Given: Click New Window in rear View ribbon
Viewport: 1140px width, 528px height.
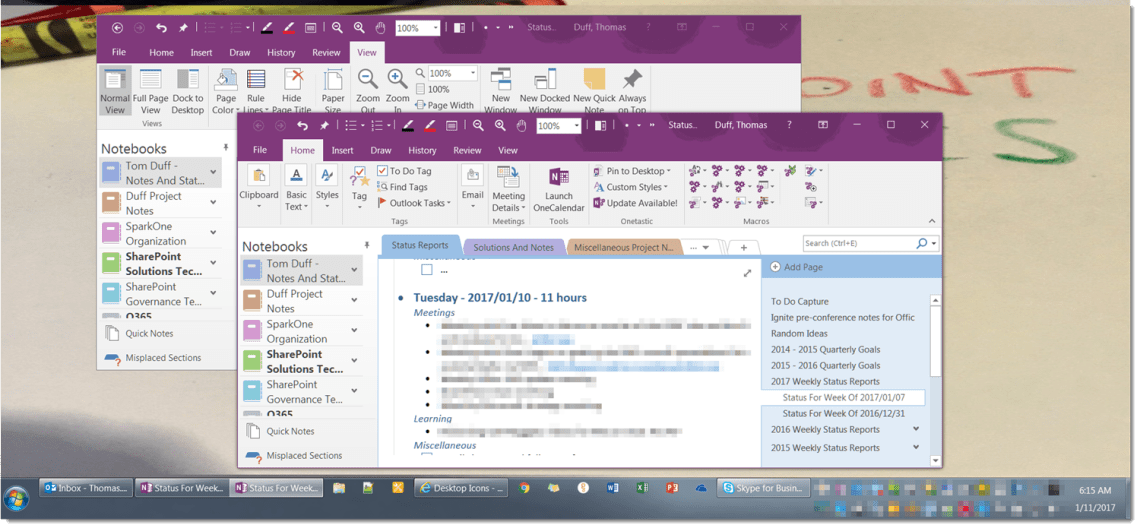Looking at the screenshot, I should point(501,92).
